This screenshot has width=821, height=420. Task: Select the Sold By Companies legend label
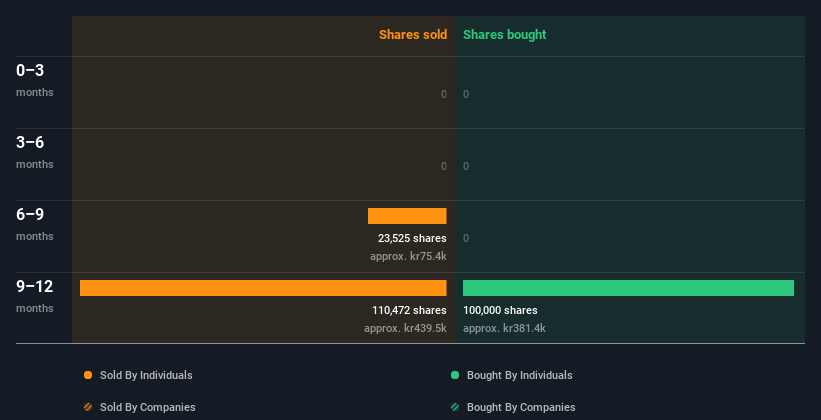(148, 407)
